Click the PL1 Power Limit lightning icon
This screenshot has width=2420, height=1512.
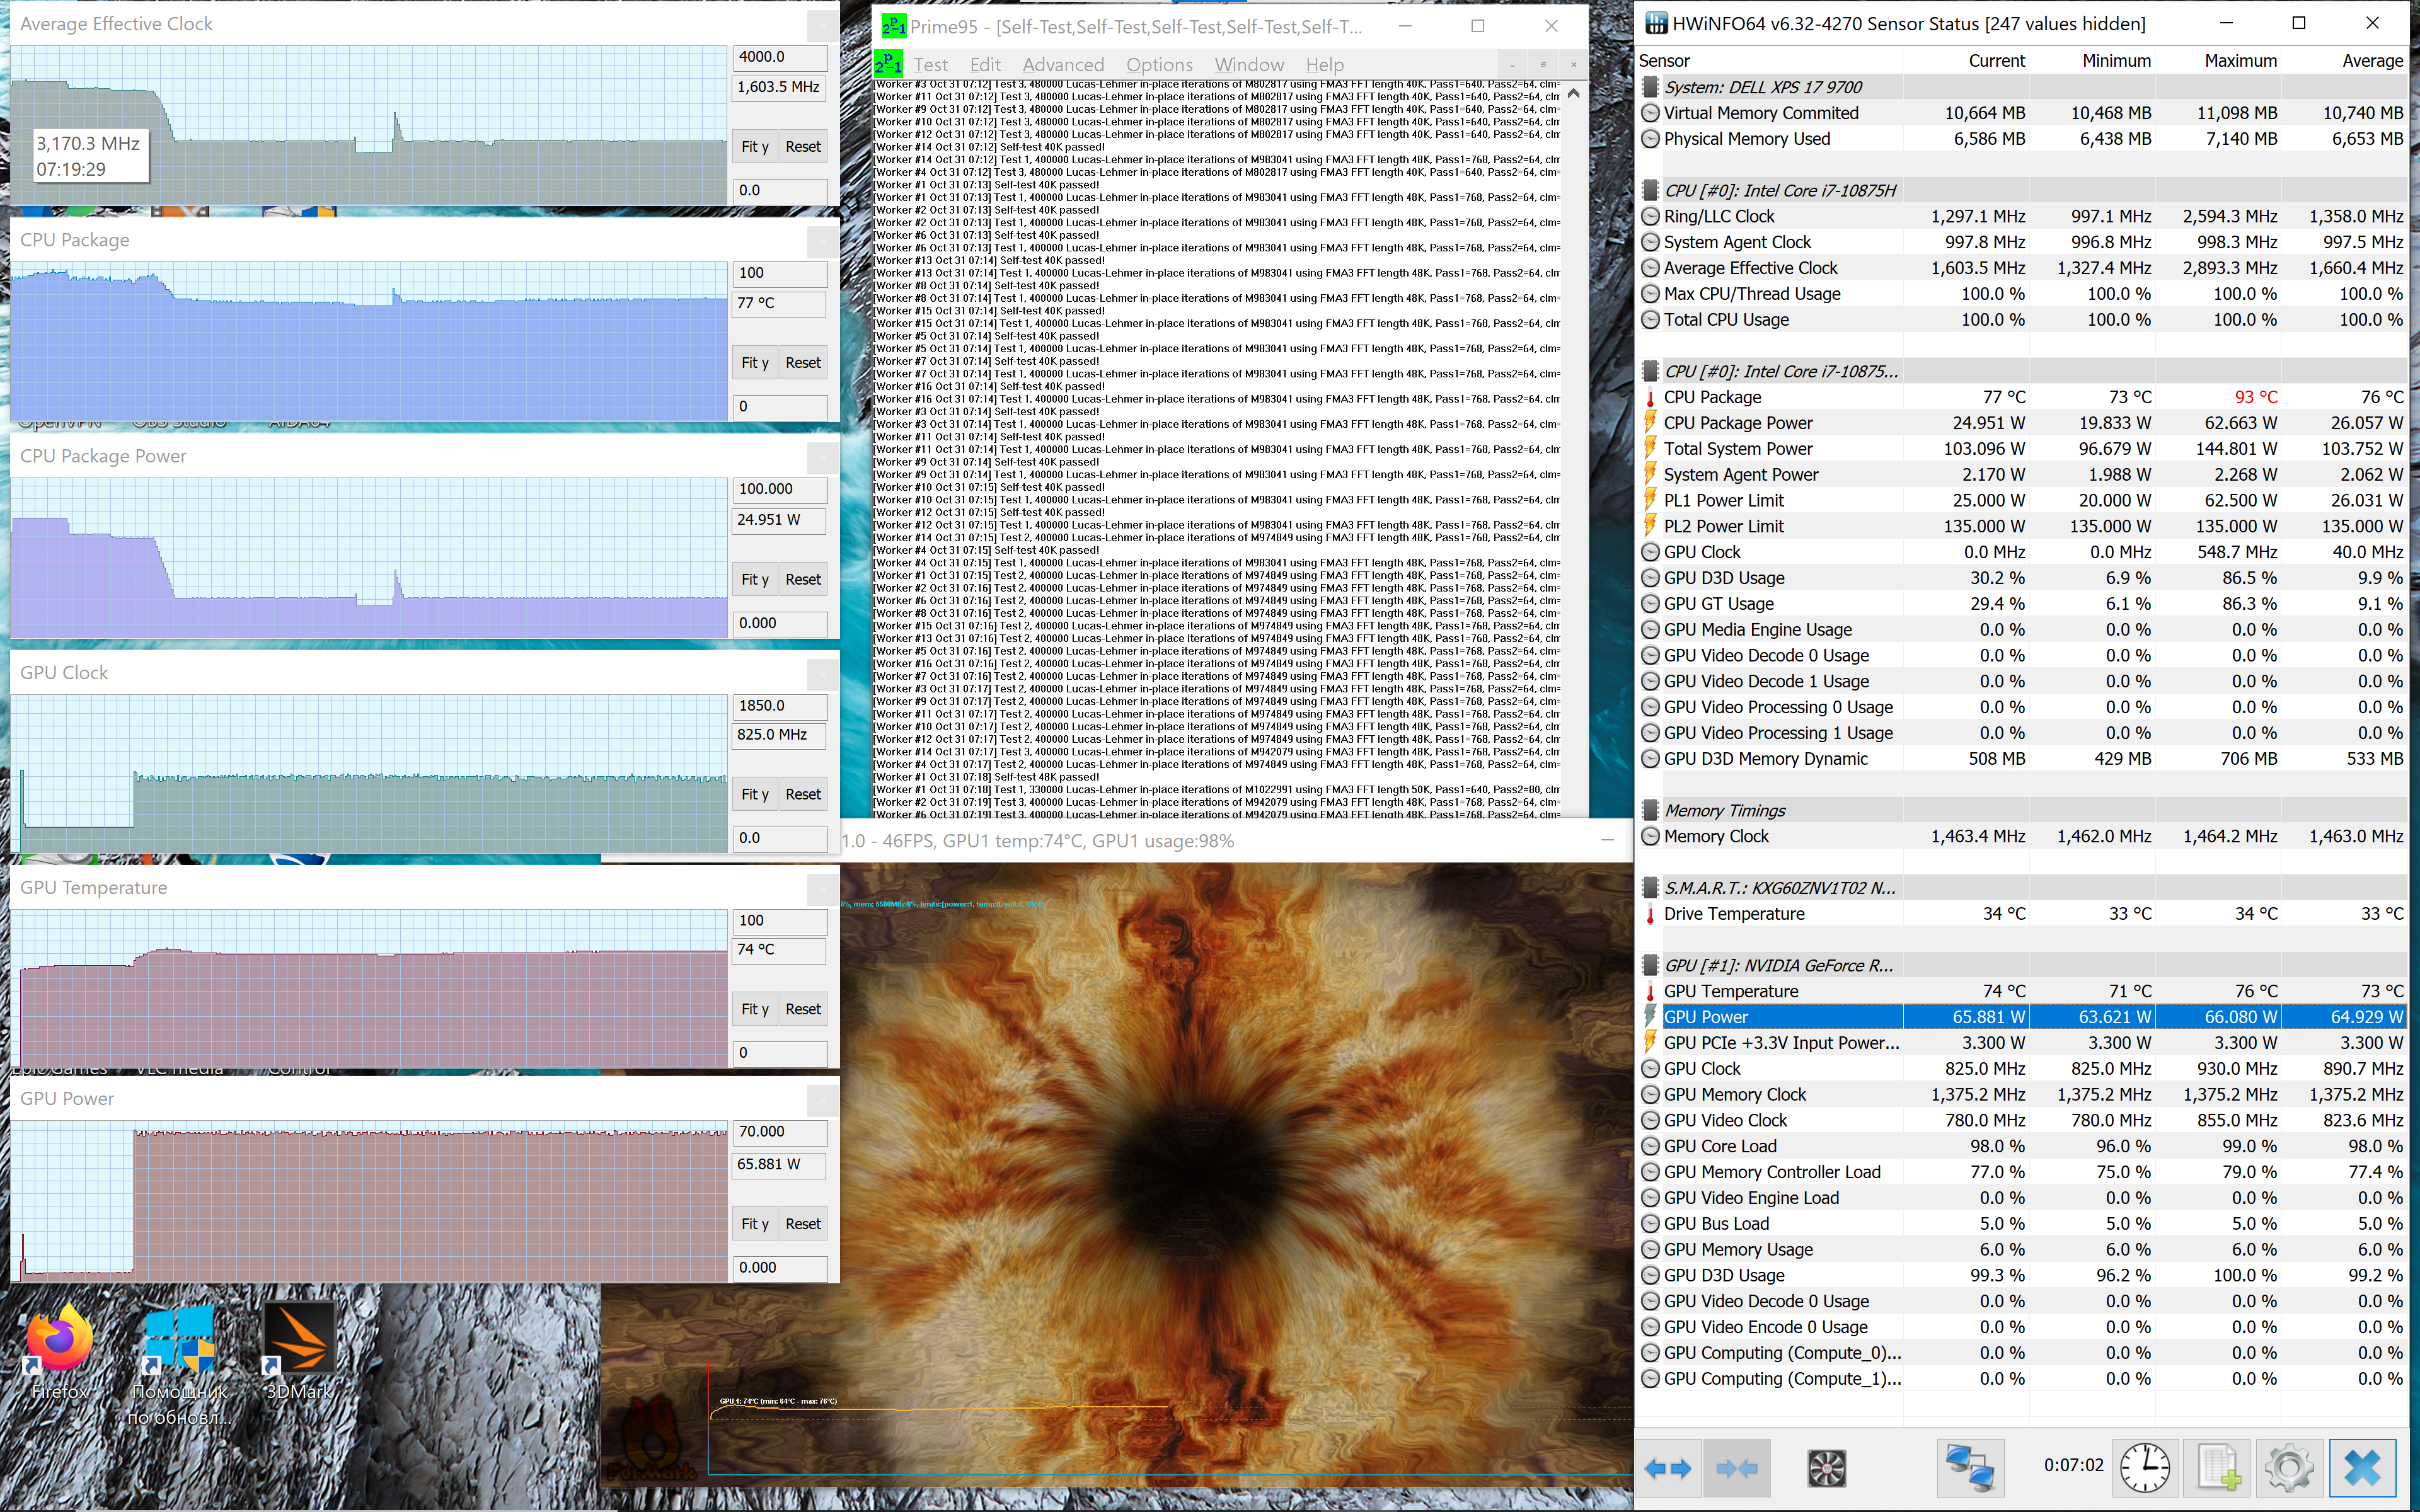click(1650, 500)
